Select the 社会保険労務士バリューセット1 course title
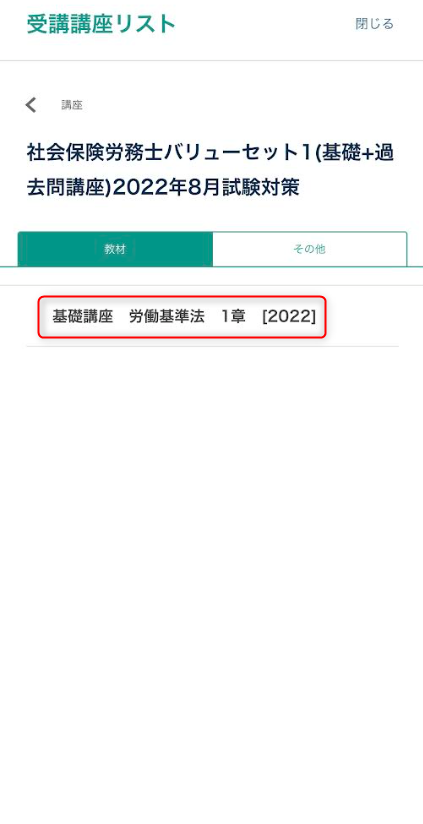The height and width of the screenshot is (824, 423). pos(211,170)
